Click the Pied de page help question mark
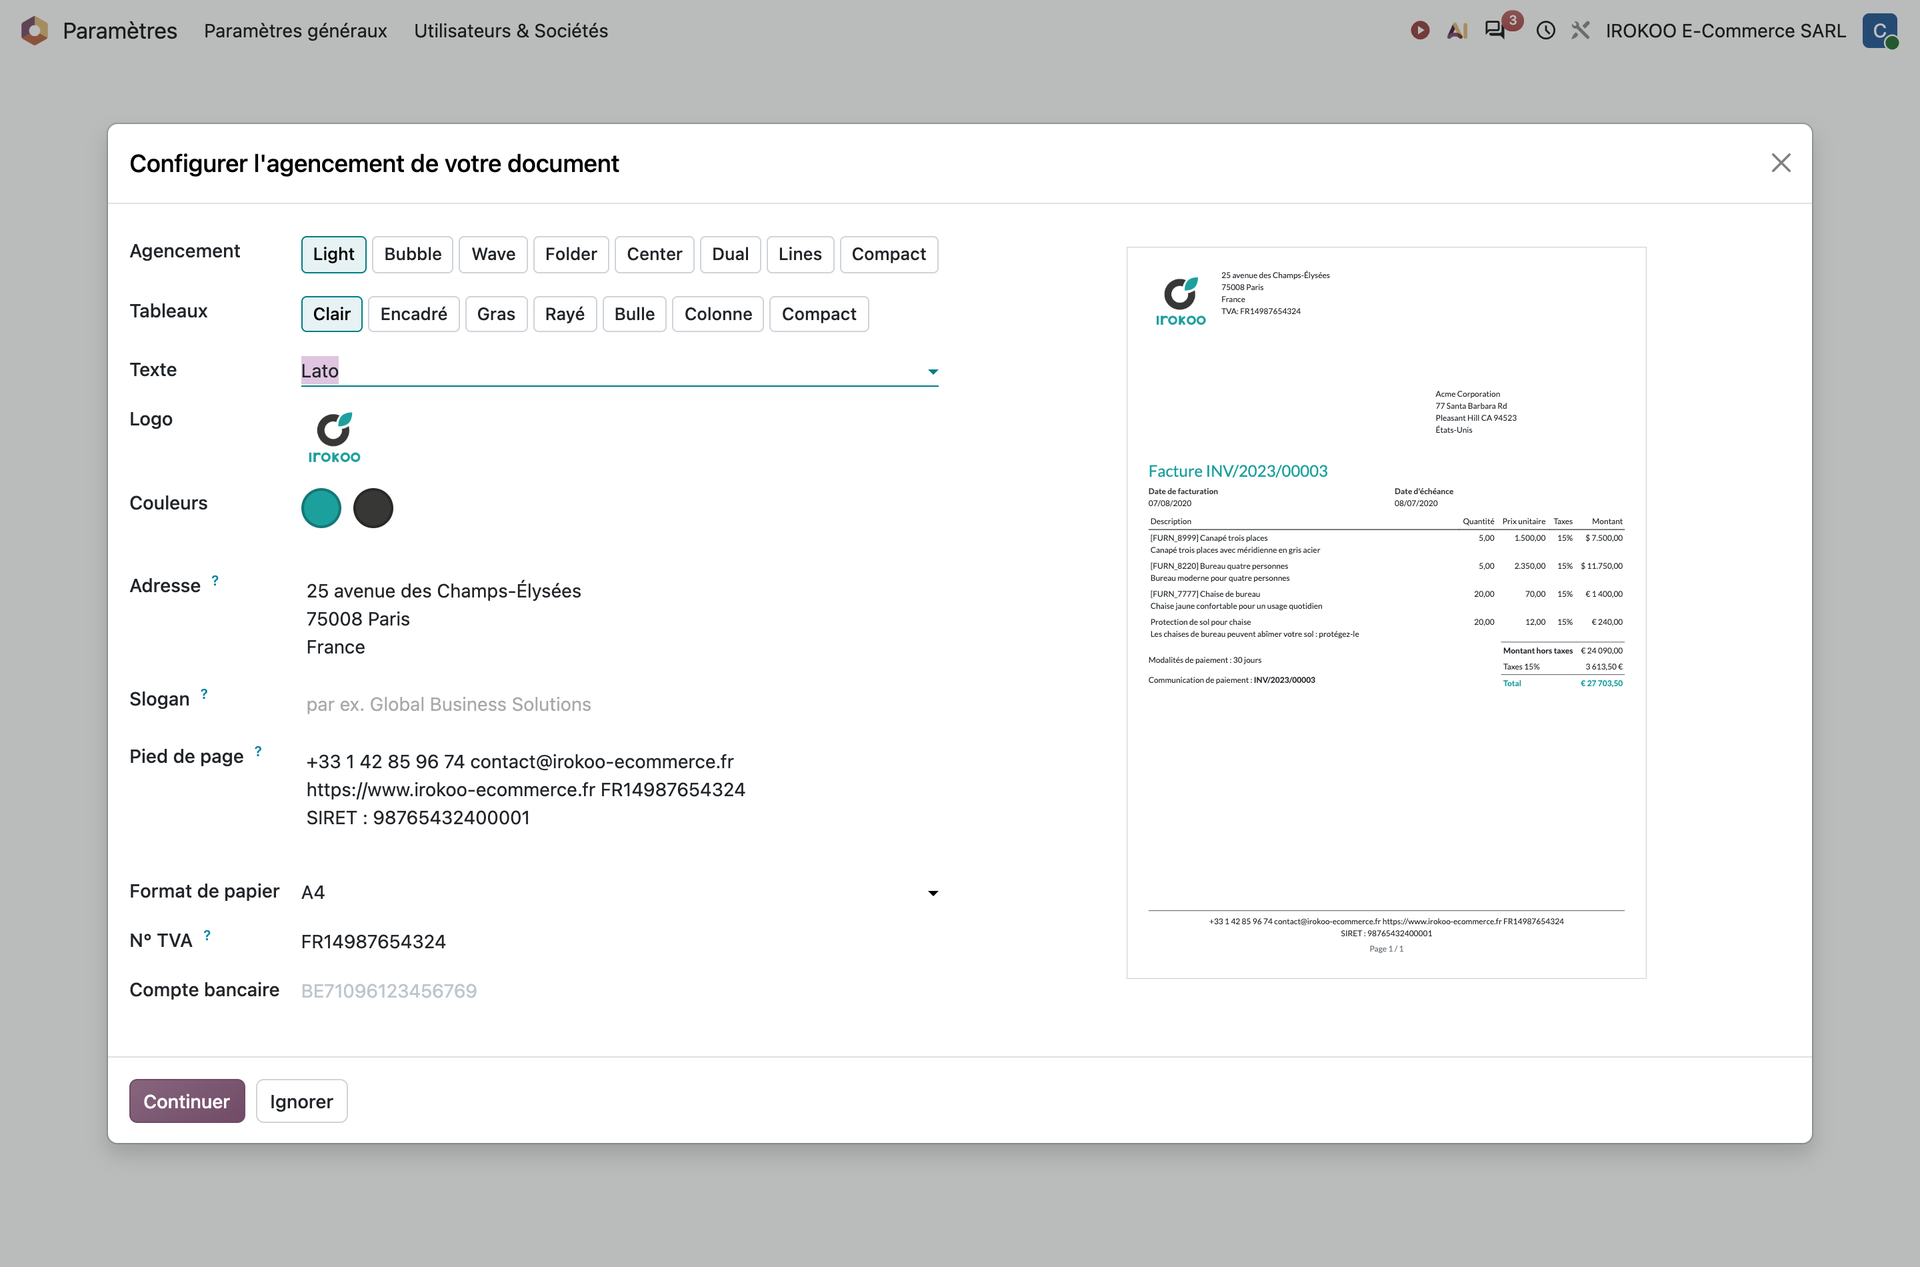 click(258, 751)
